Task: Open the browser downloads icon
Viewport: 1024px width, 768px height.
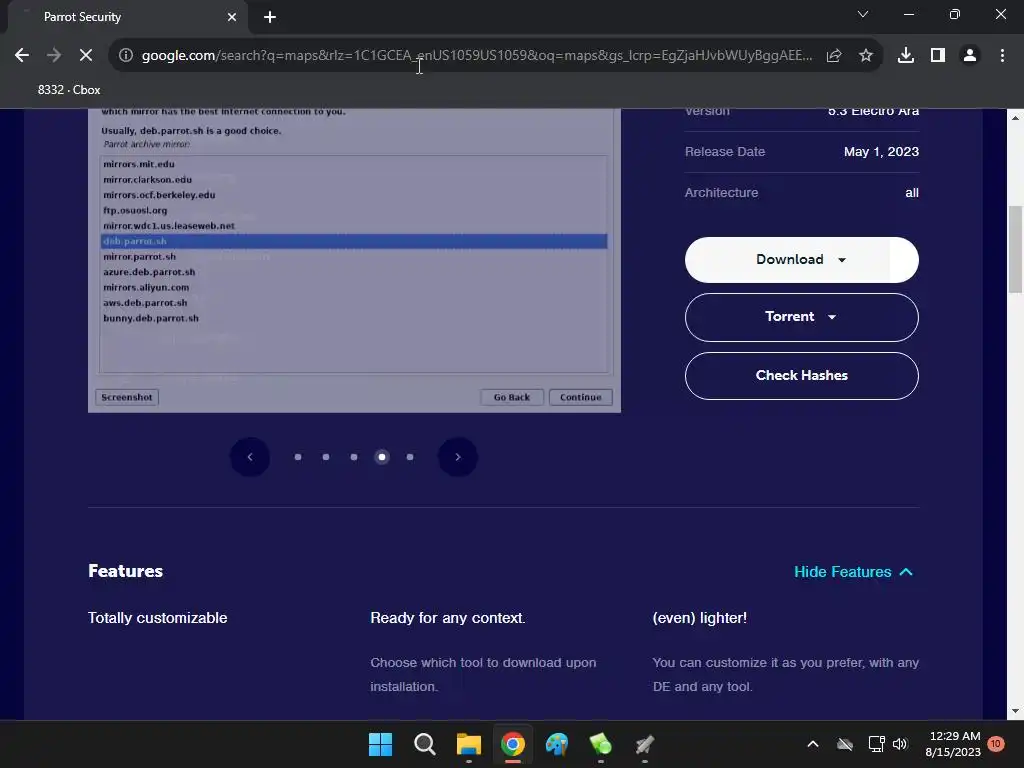Action: point(906,56)
